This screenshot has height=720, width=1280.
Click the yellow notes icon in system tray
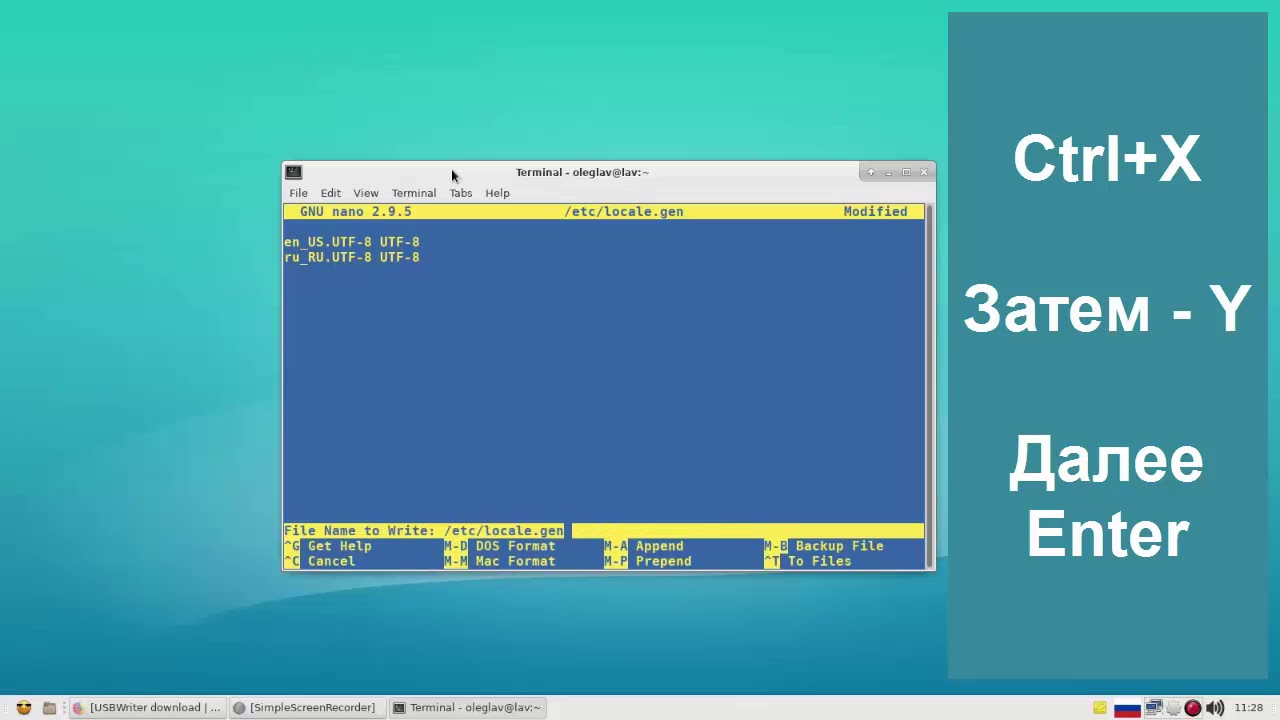1100,707
